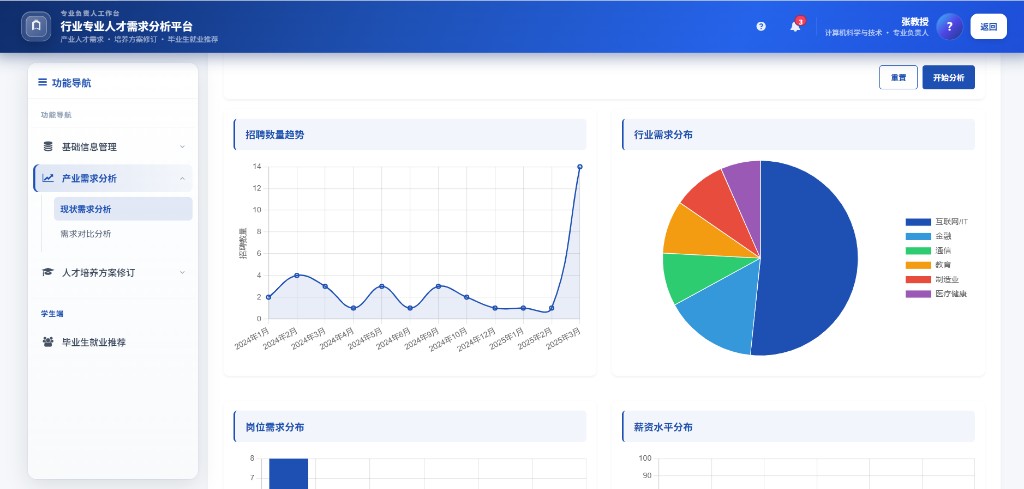Open 需求对比分析 submenu item
Screen dimensions: 1024x489
pos(123,234)
